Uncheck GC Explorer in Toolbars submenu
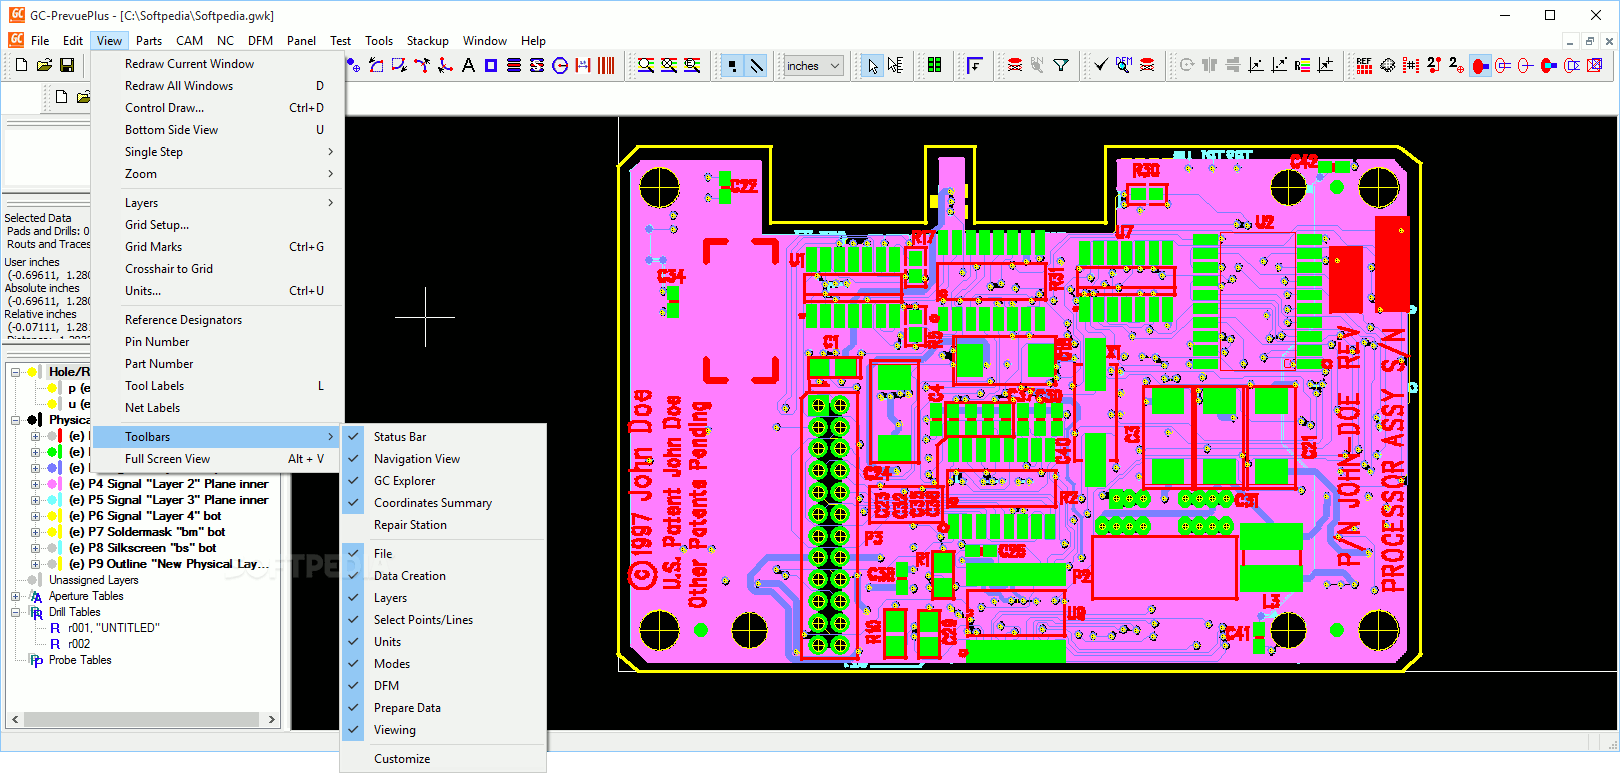This screenshot has height=773, width=1620. (x=404, y=481)
